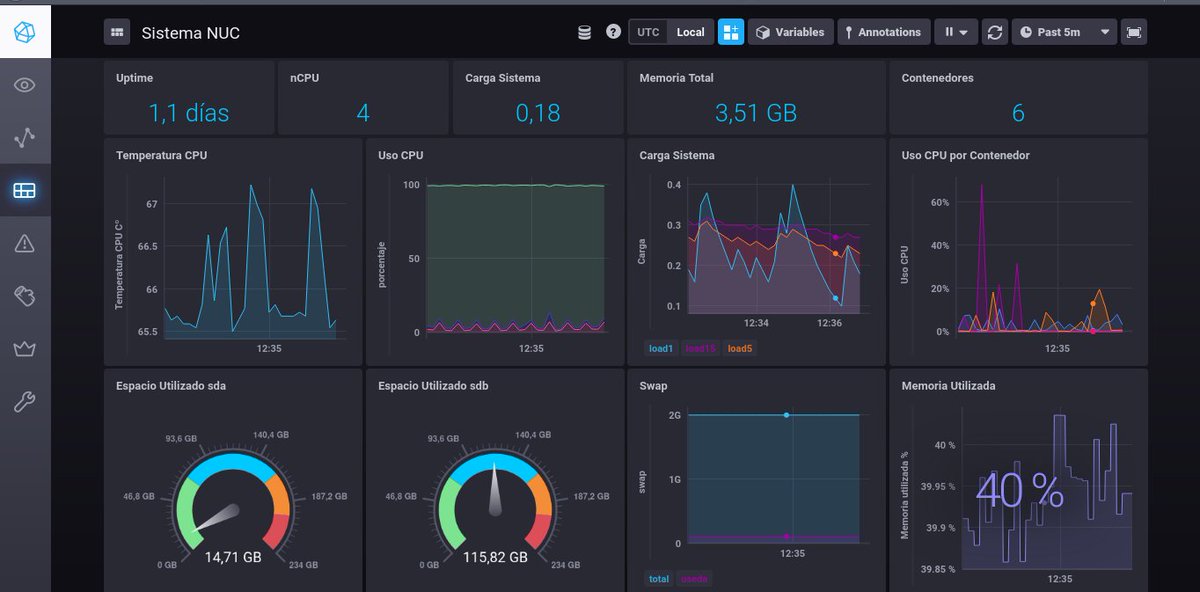This screenshot has width=1200, height=592.
Task: Click the large 40 % memory value
Action: pos(1019,490)
